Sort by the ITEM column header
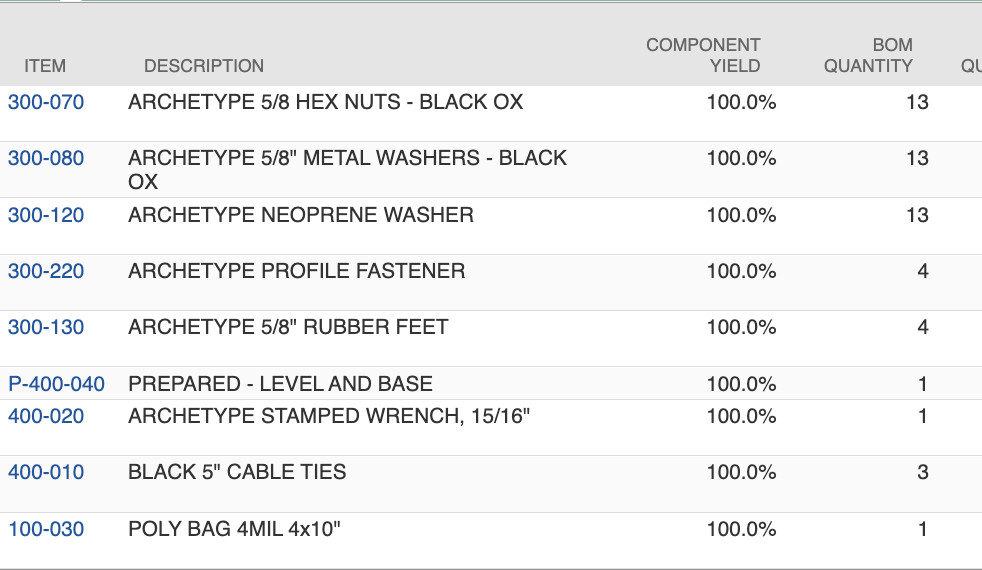The image size is (982, 570). (x=45, y=66)
